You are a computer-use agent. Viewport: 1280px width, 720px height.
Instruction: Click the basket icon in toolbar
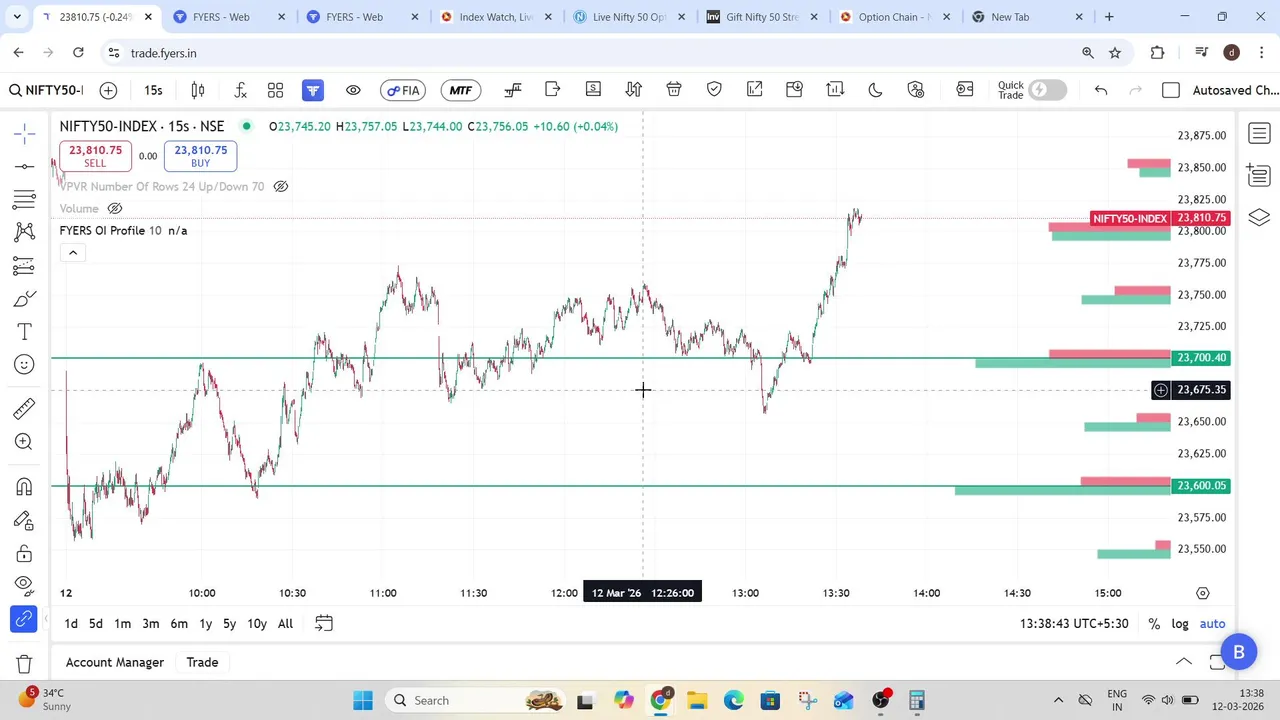(x=674, y=90)
